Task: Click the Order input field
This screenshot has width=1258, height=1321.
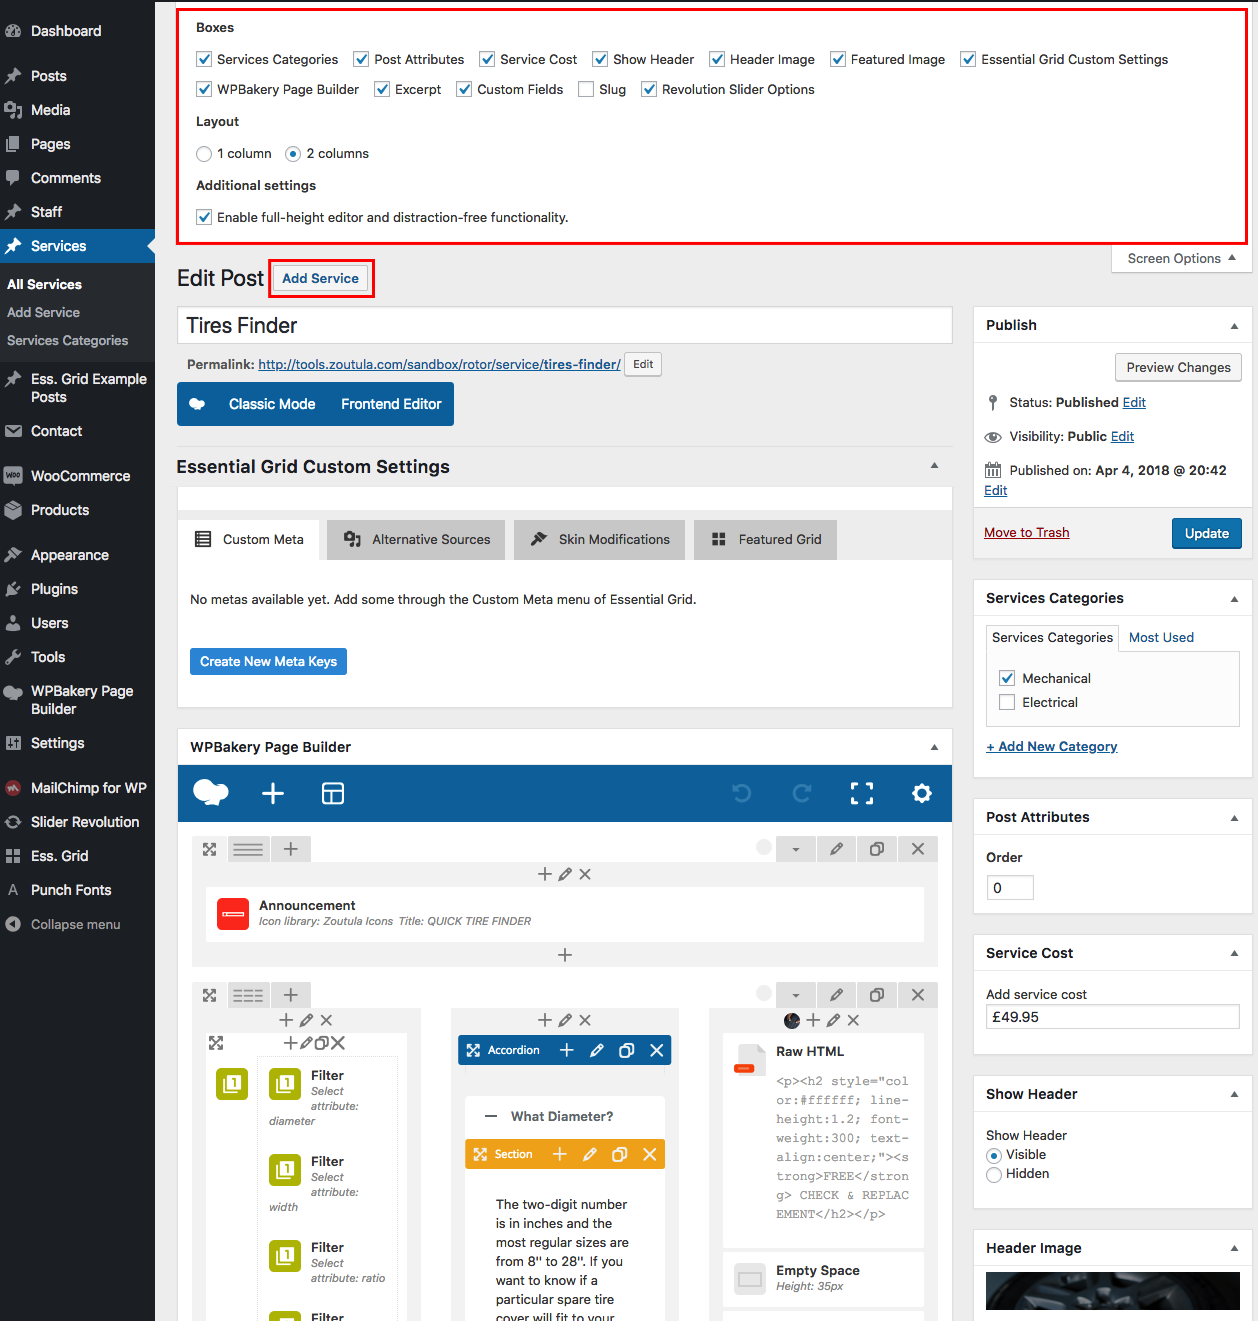Action: [1010, 888]
